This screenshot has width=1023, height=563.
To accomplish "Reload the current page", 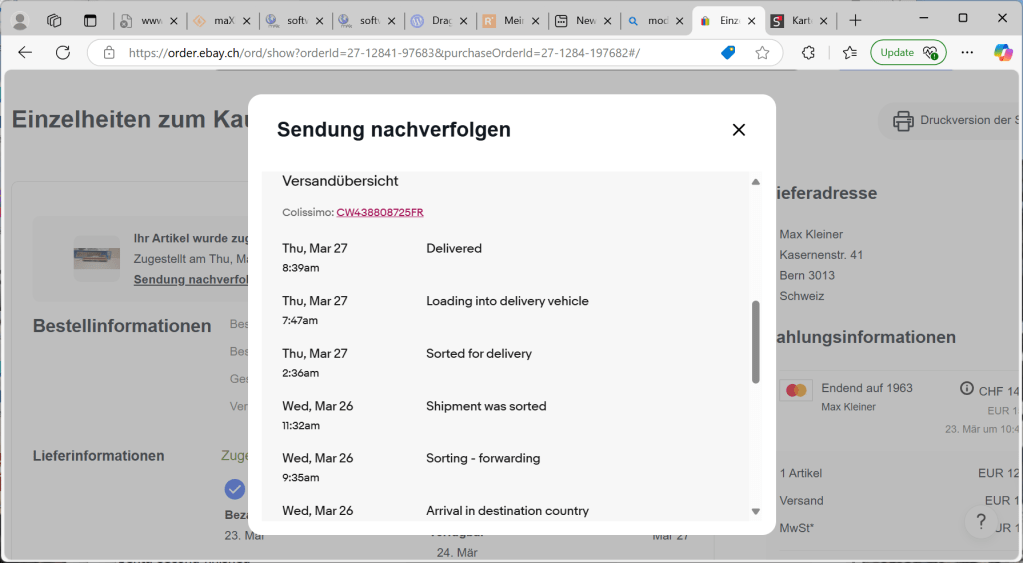I will point(63,53).
